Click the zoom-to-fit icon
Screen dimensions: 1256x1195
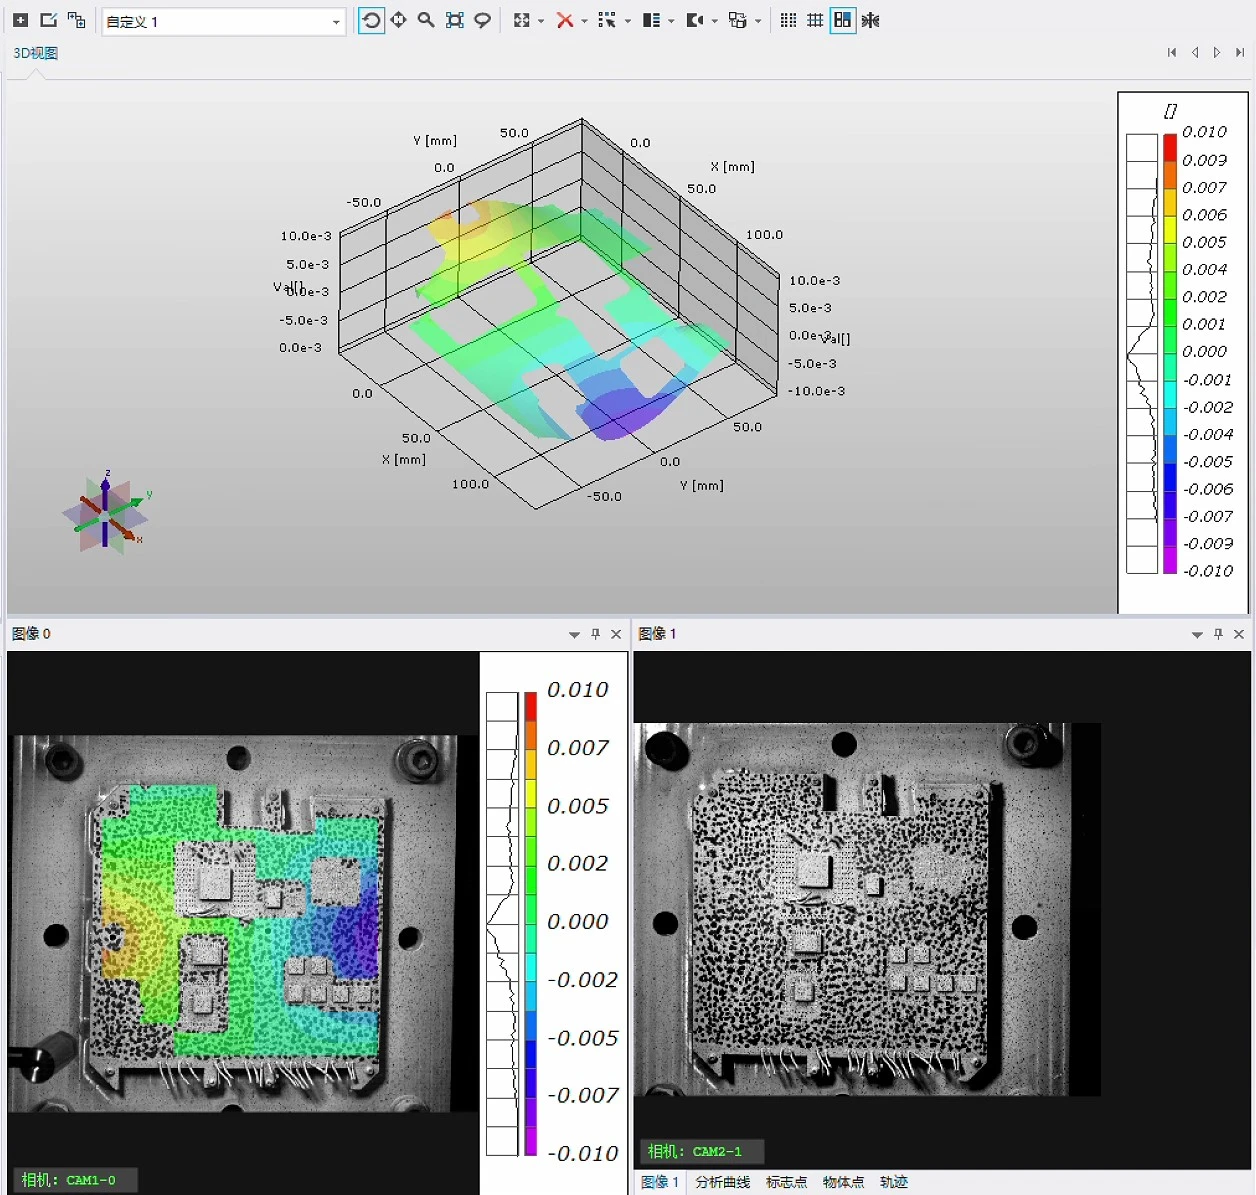coord(454,21)
